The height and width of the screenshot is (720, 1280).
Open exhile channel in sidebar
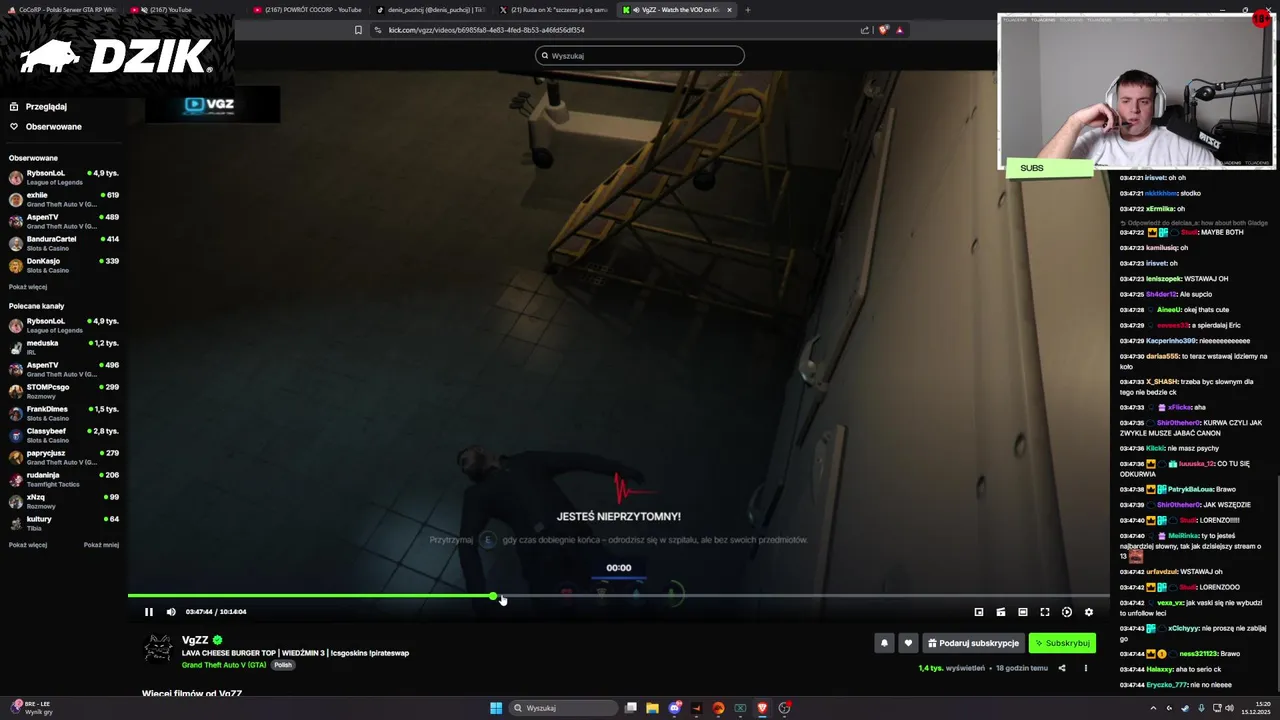point(64,200)
